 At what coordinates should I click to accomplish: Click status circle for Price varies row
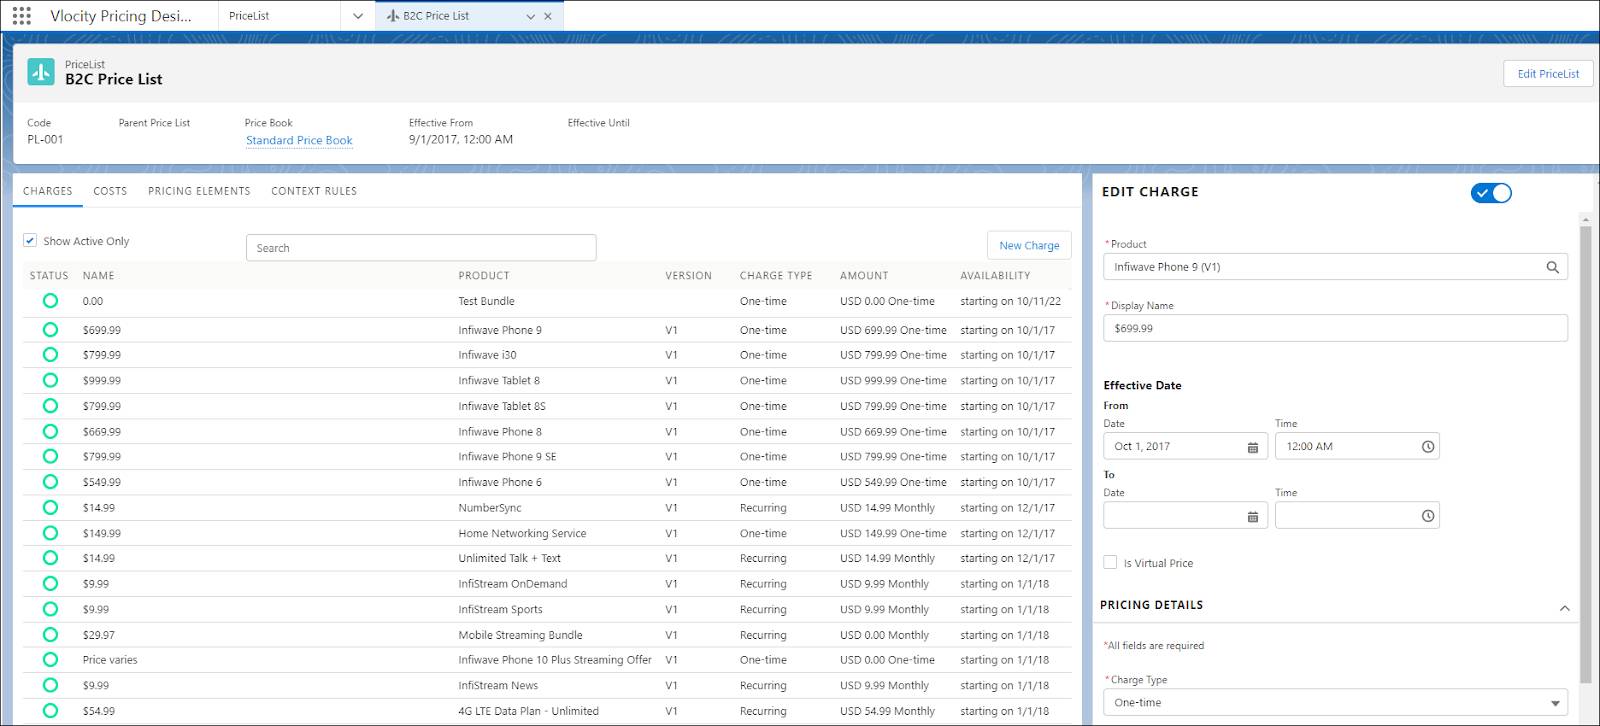tap(50, 659)
